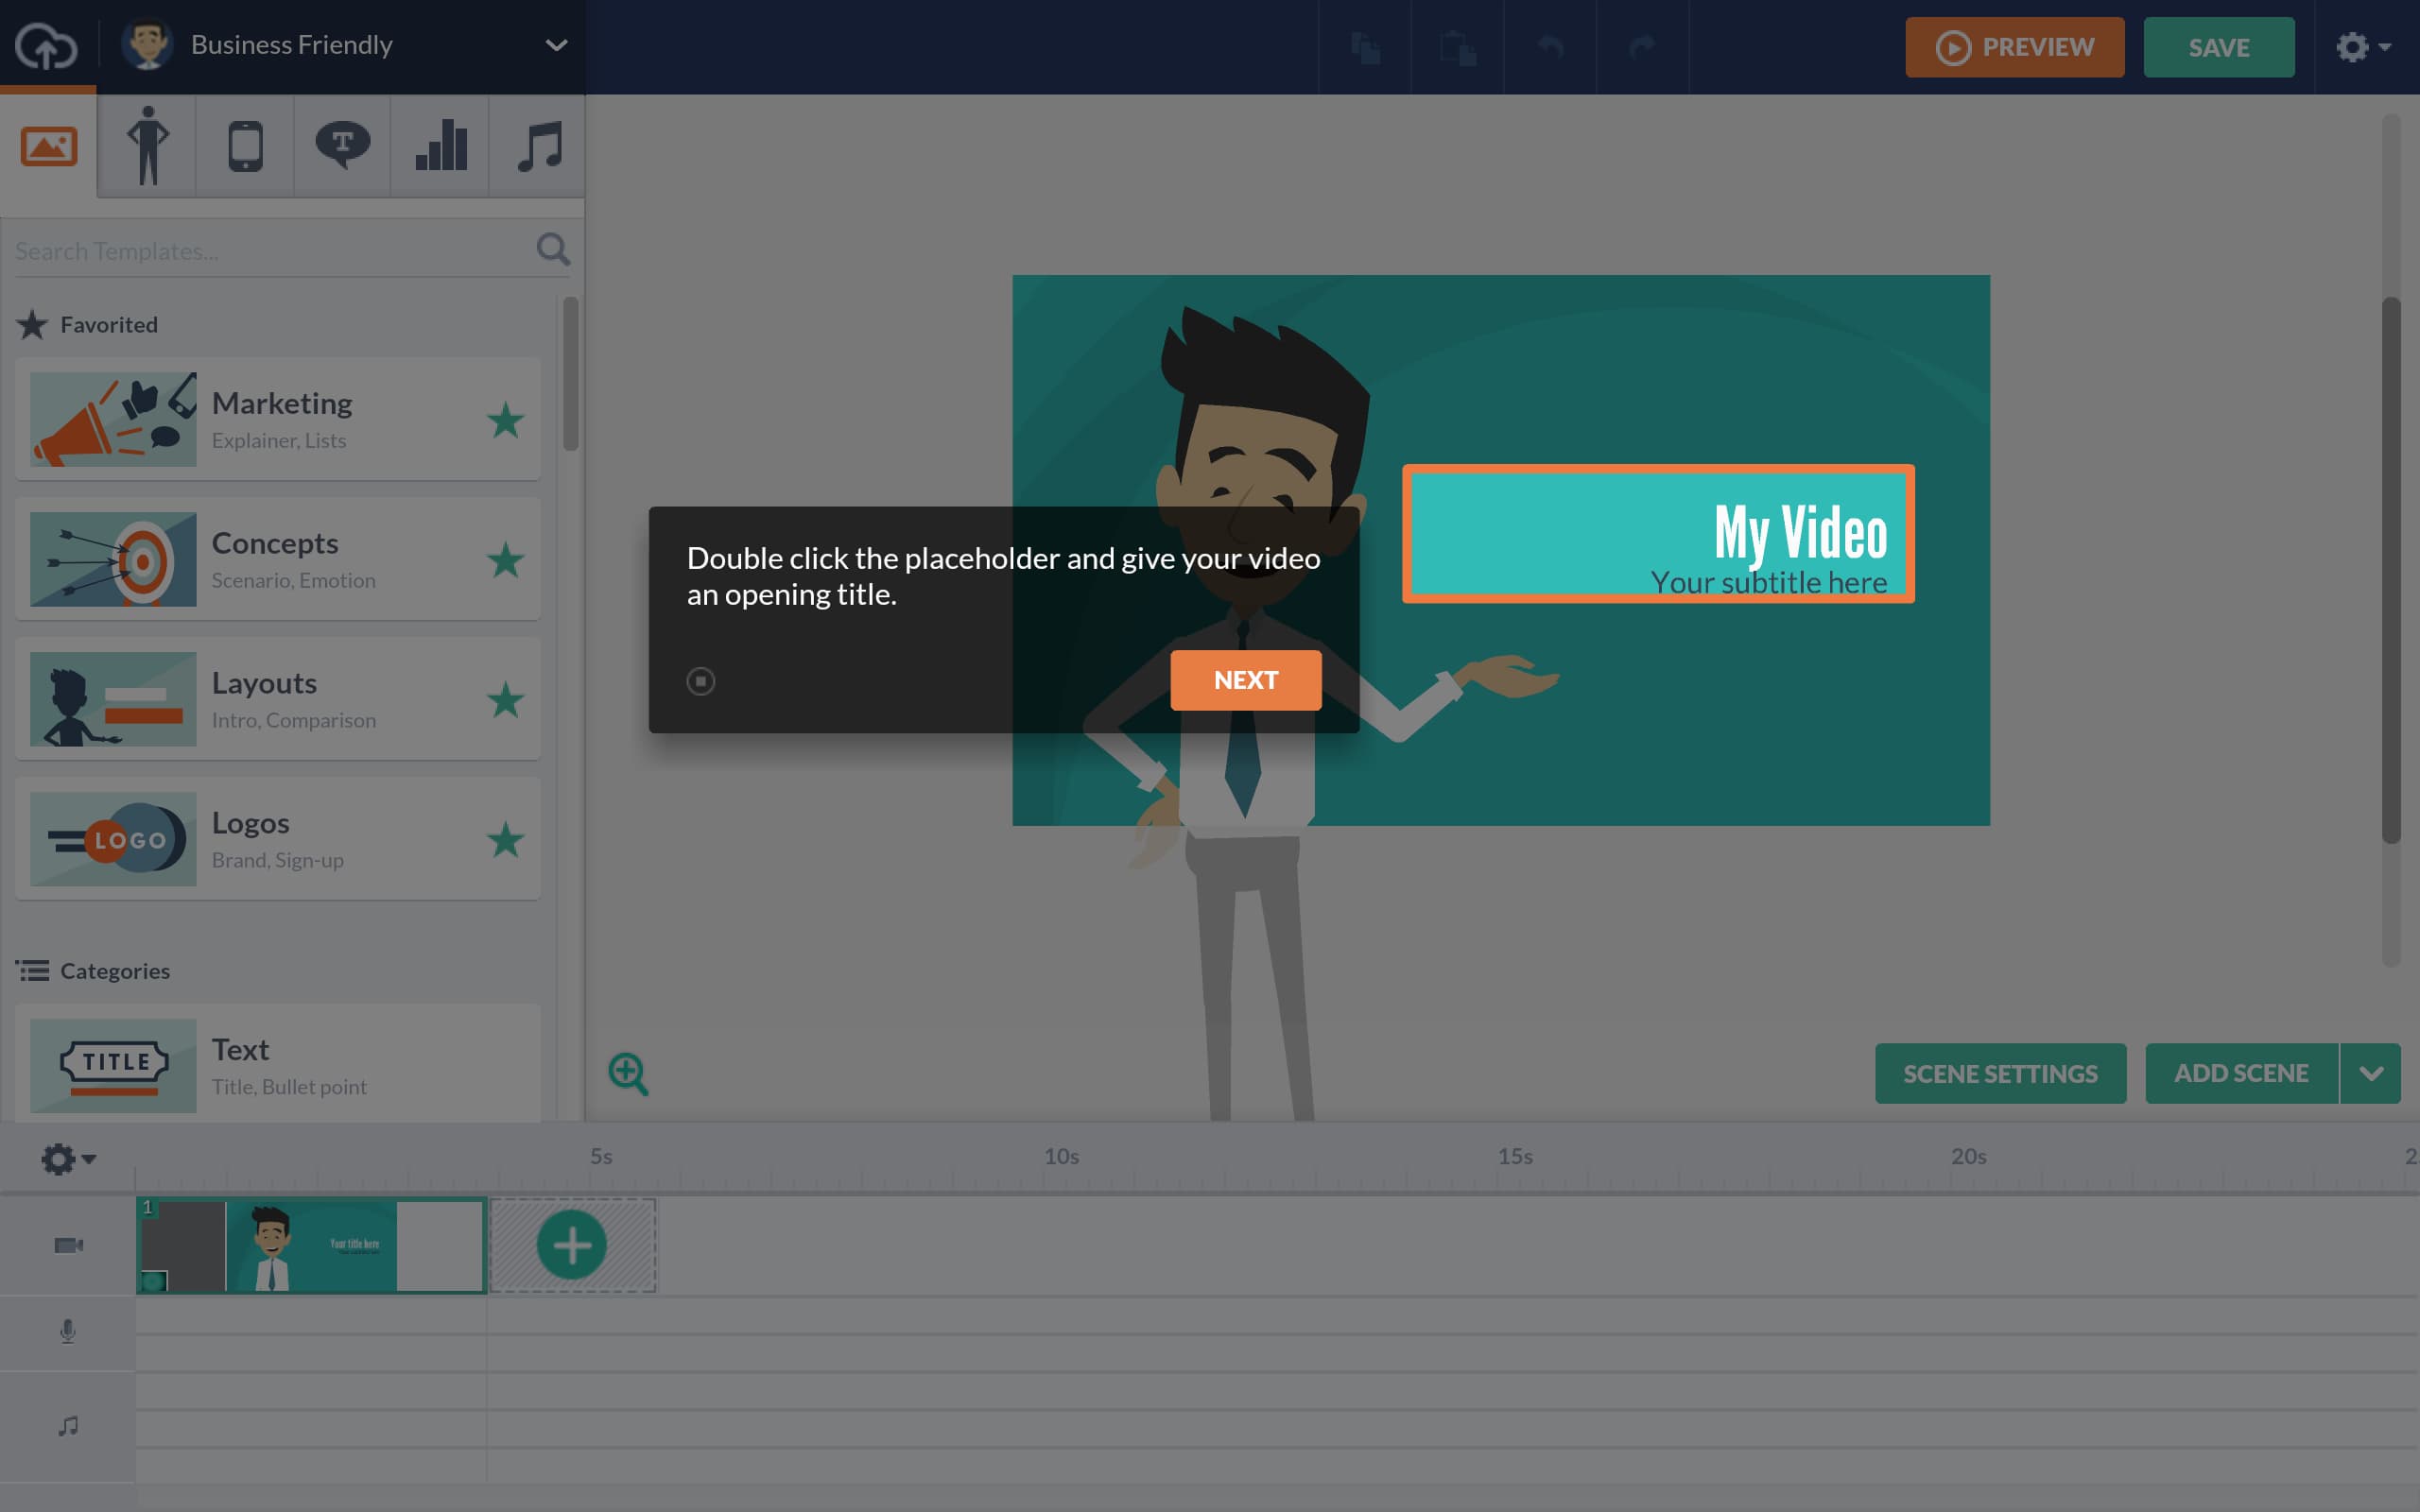
Task: Open the props tab in the left panel
Action: pyautogui.click(x=244, y=146)
